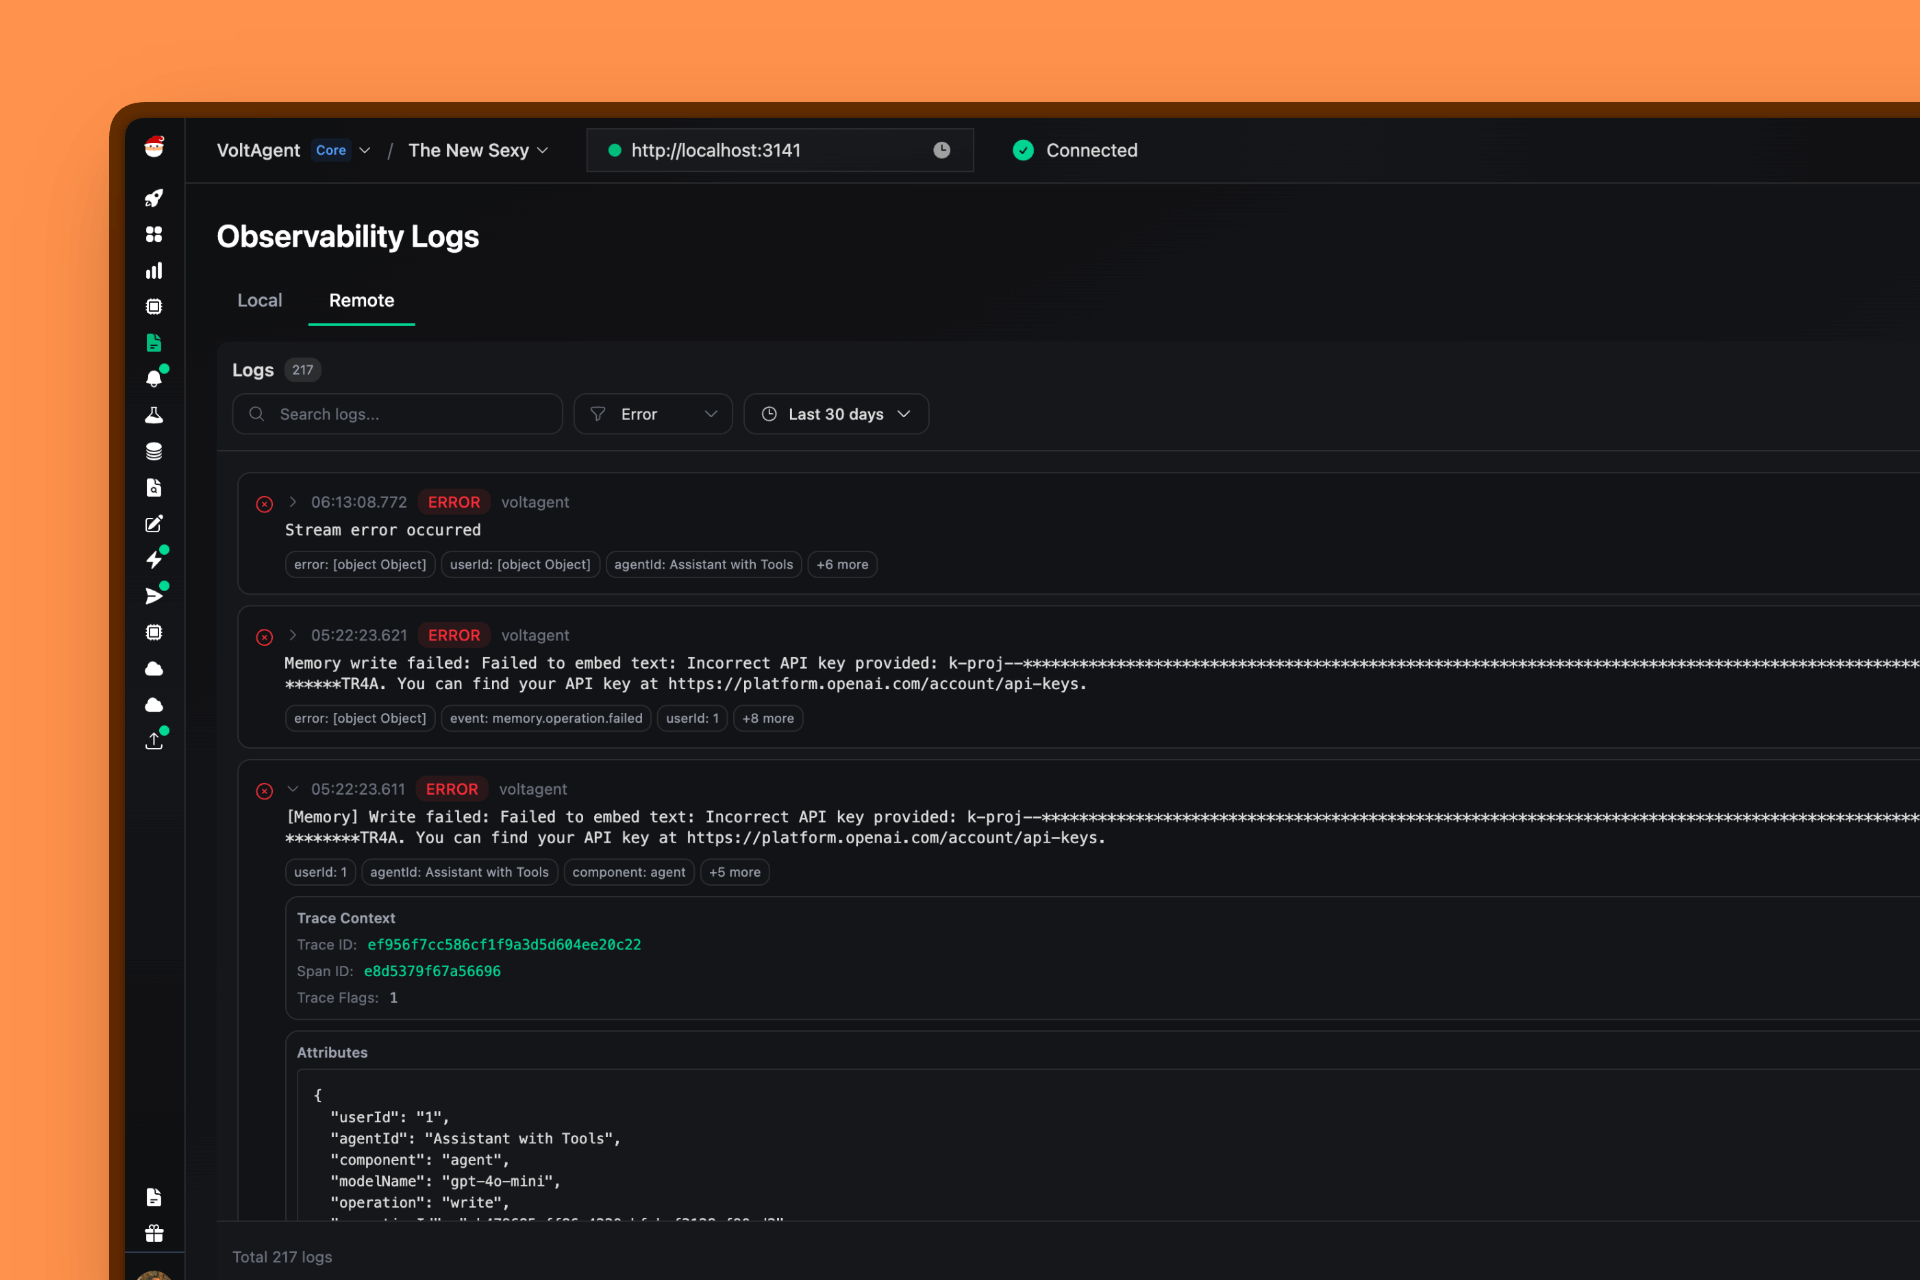Open the bell alerts icon

coord(154,378)
